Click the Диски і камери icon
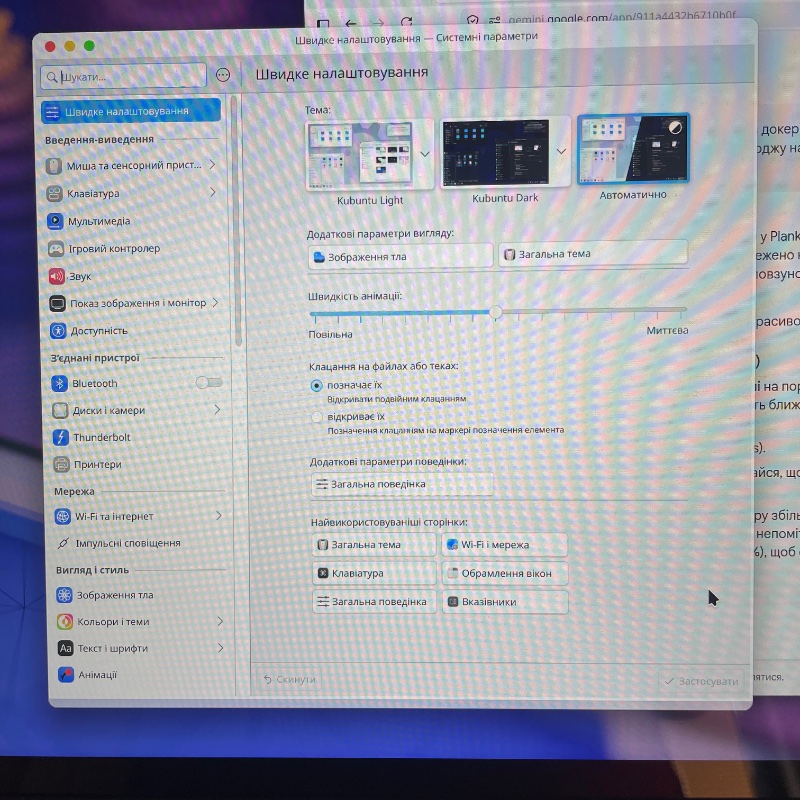This screenshot has height=800, width=800. point(60,411)
